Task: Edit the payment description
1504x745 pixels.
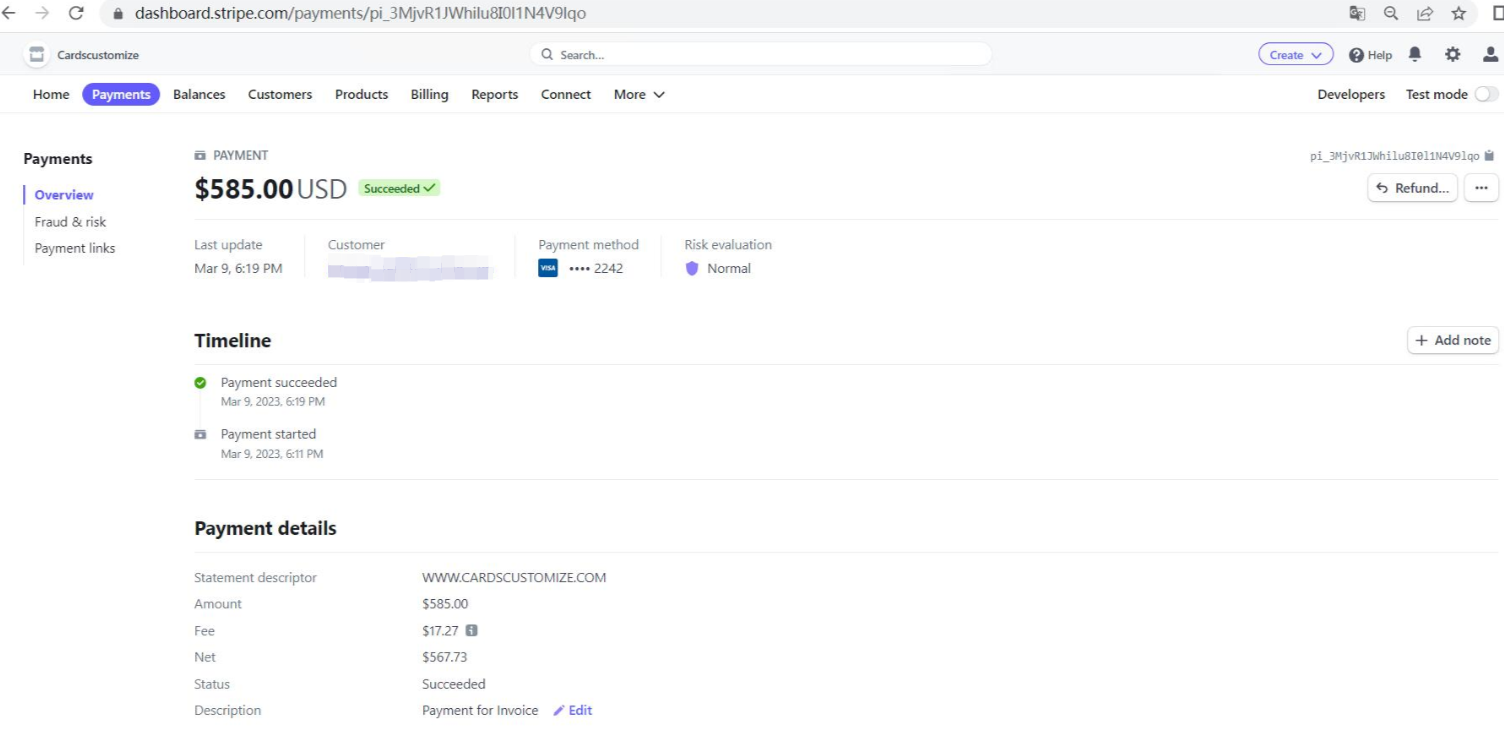Action: tap(573, 711)
